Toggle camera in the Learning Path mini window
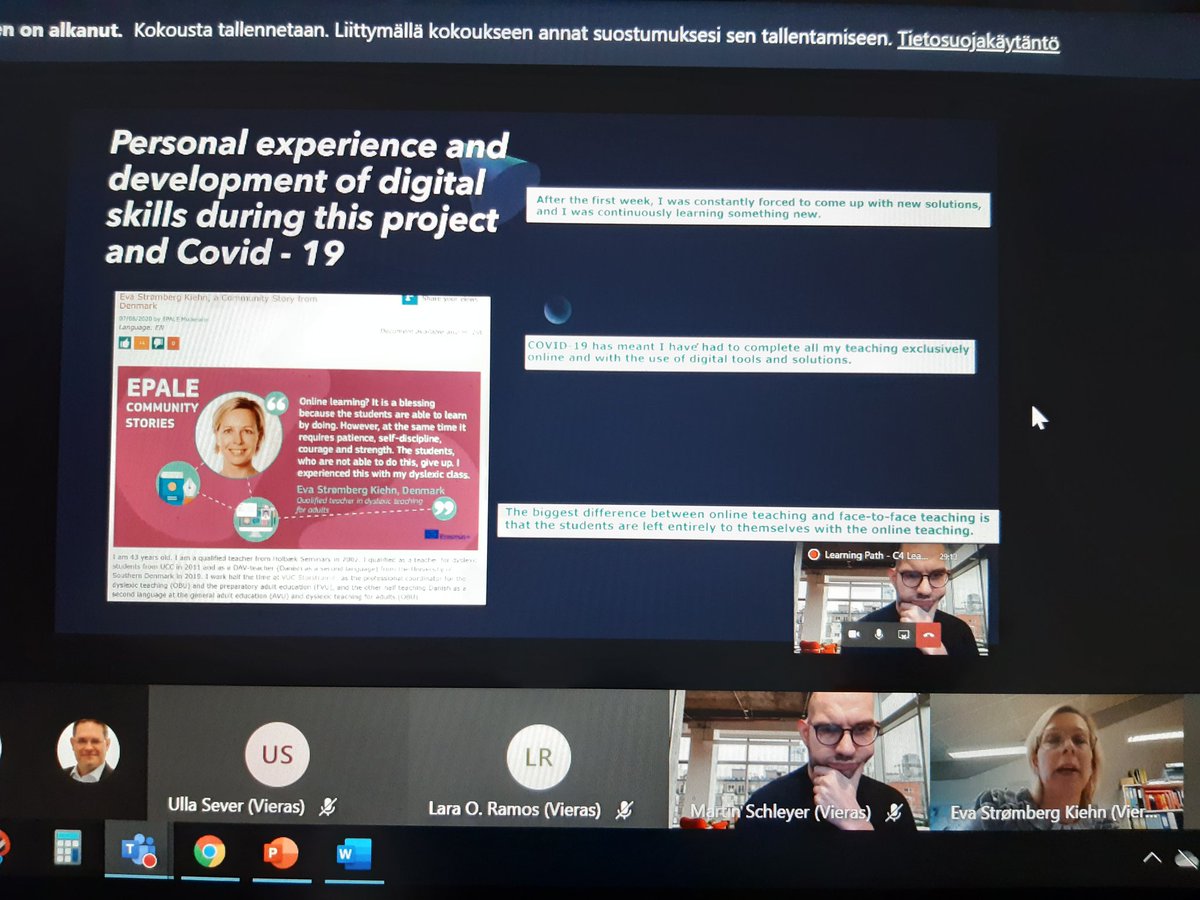 point(854,634)
